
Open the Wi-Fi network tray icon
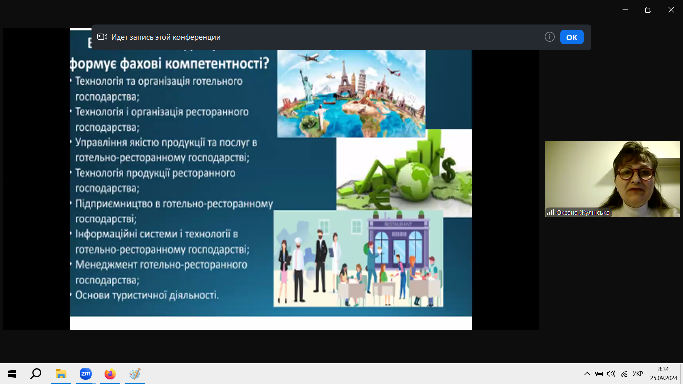[x=624, y=374]
